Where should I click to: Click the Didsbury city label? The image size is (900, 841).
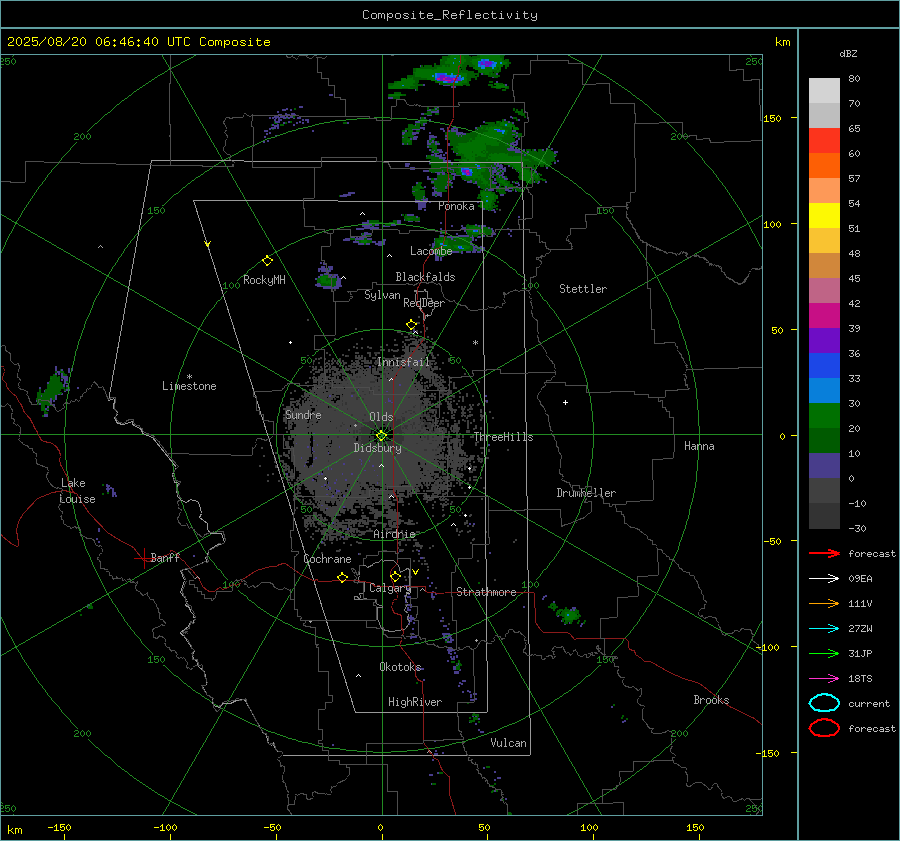(377, 448)
